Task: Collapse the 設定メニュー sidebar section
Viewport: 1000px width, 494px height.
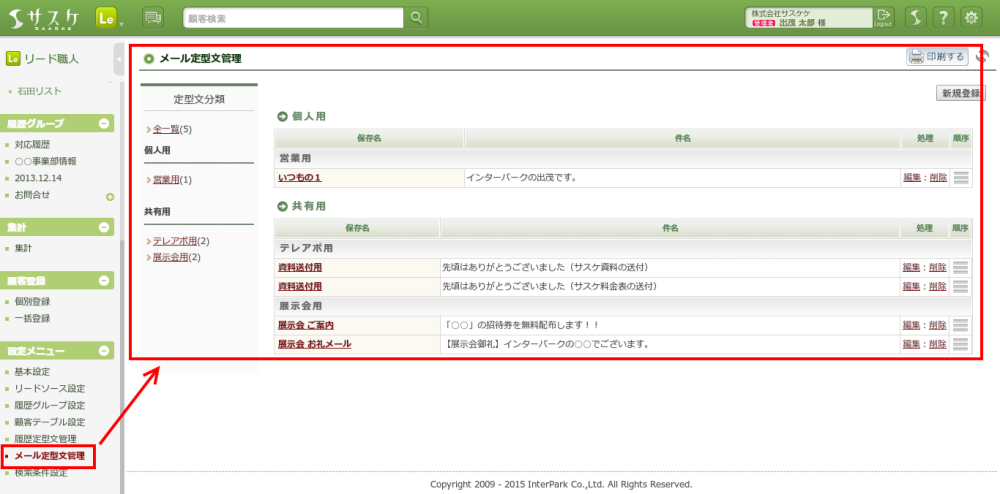Action: tap(104, 351)
